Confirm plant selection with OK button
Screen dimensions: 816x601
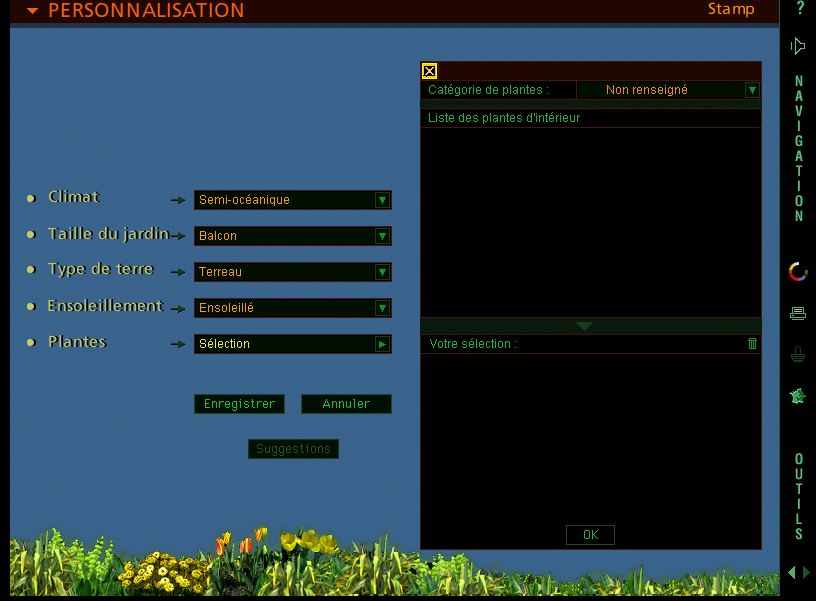(x=590, y=535)
